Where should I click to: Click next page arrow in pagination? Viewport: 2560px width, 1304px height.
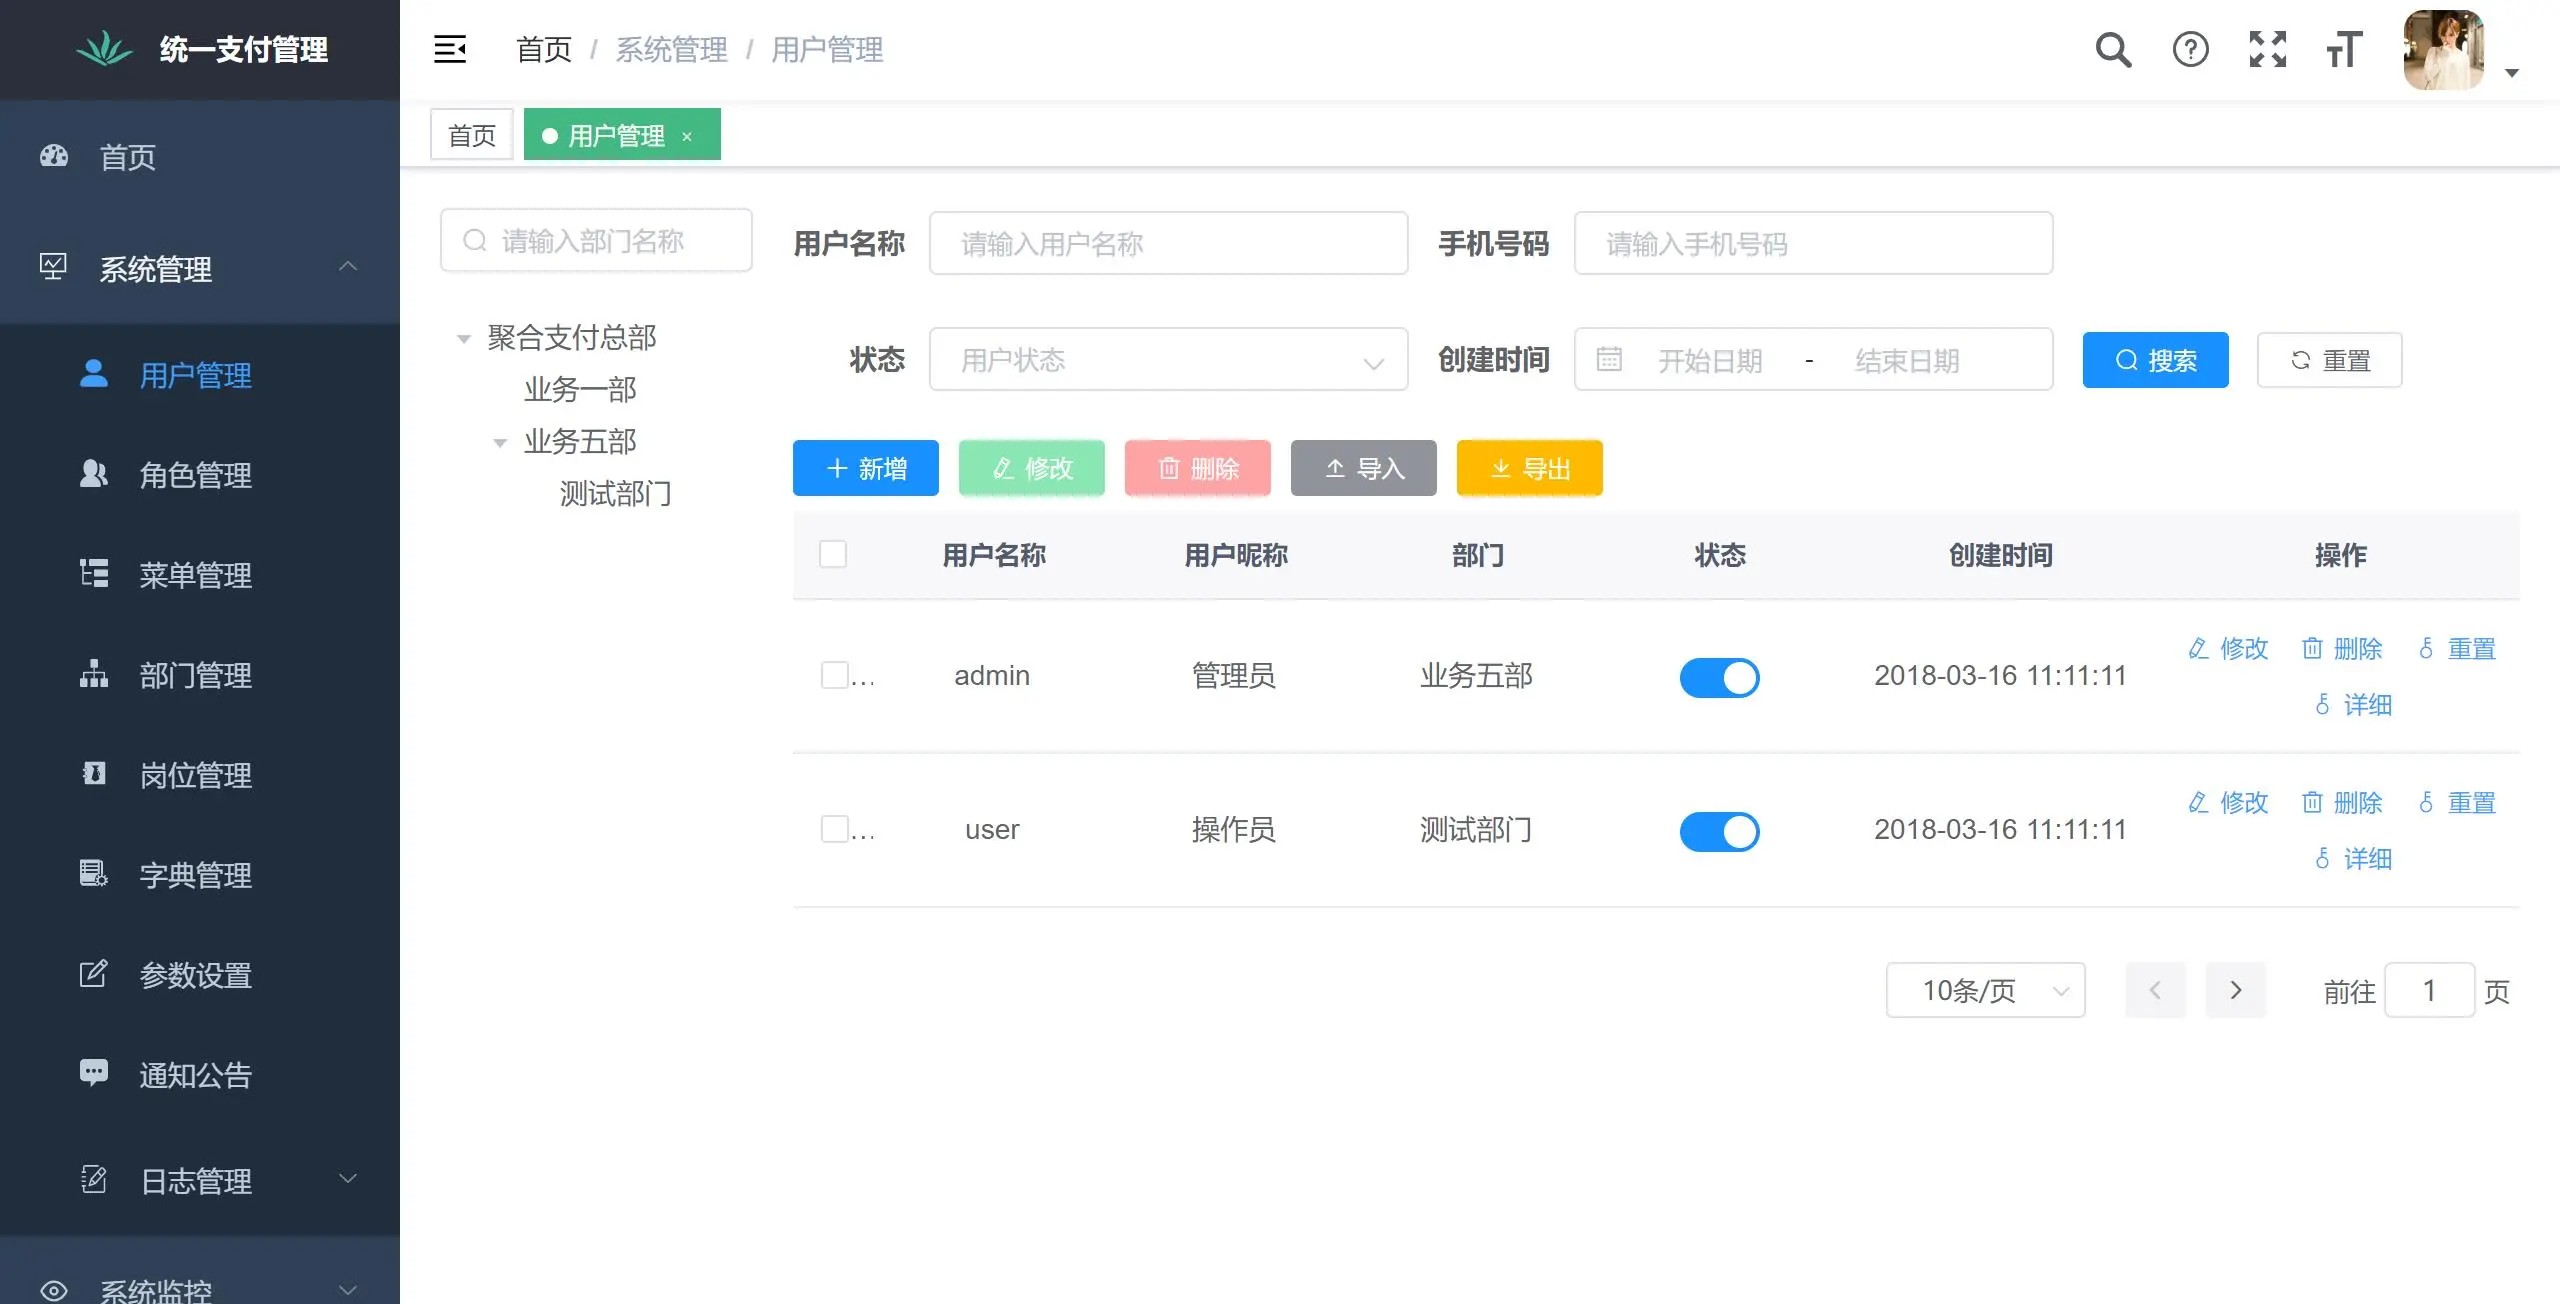2235,990
